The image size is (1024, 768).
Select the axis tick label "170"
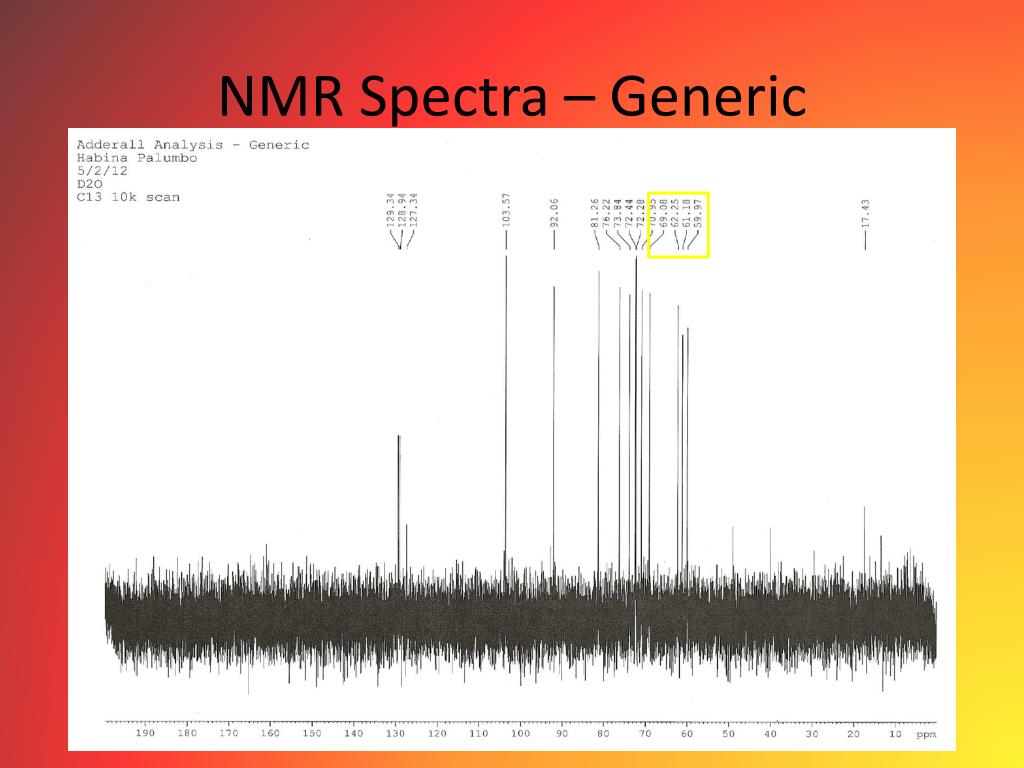pos(229,733)
